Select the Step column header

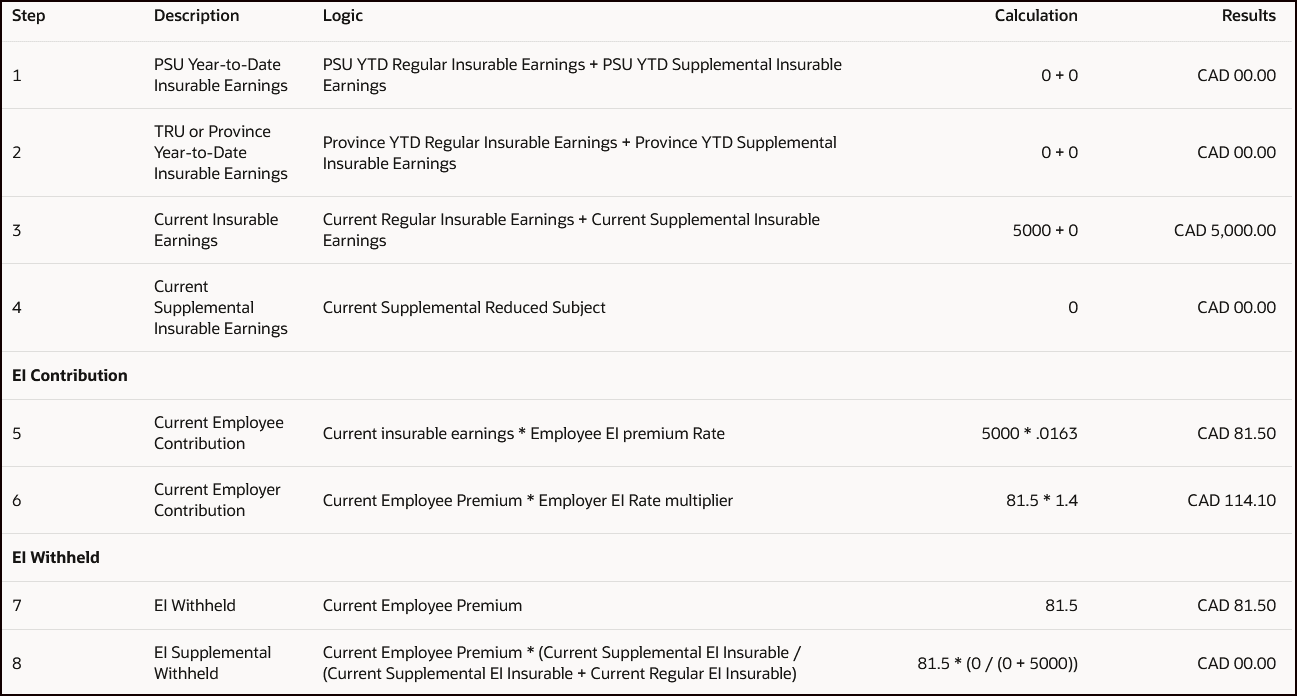[28, 16]
